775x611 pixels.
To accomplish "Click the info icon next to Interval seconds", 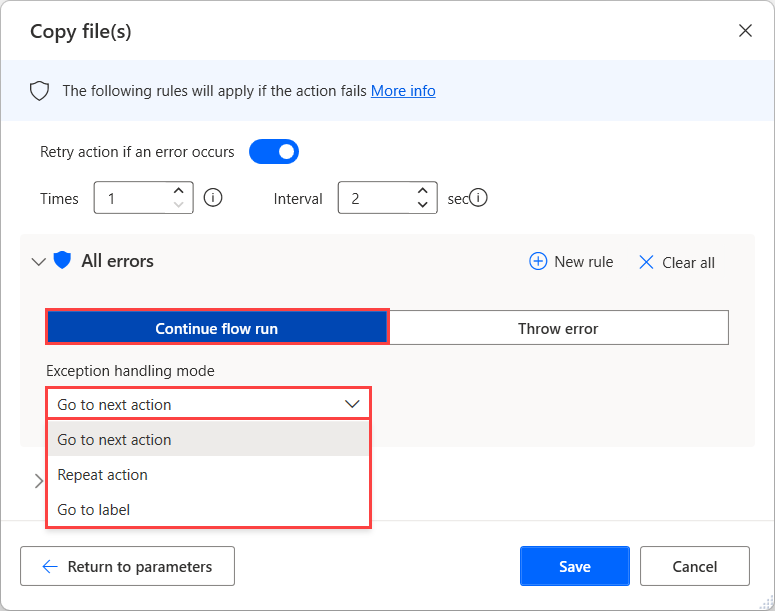I will click(x=479, y=198).
